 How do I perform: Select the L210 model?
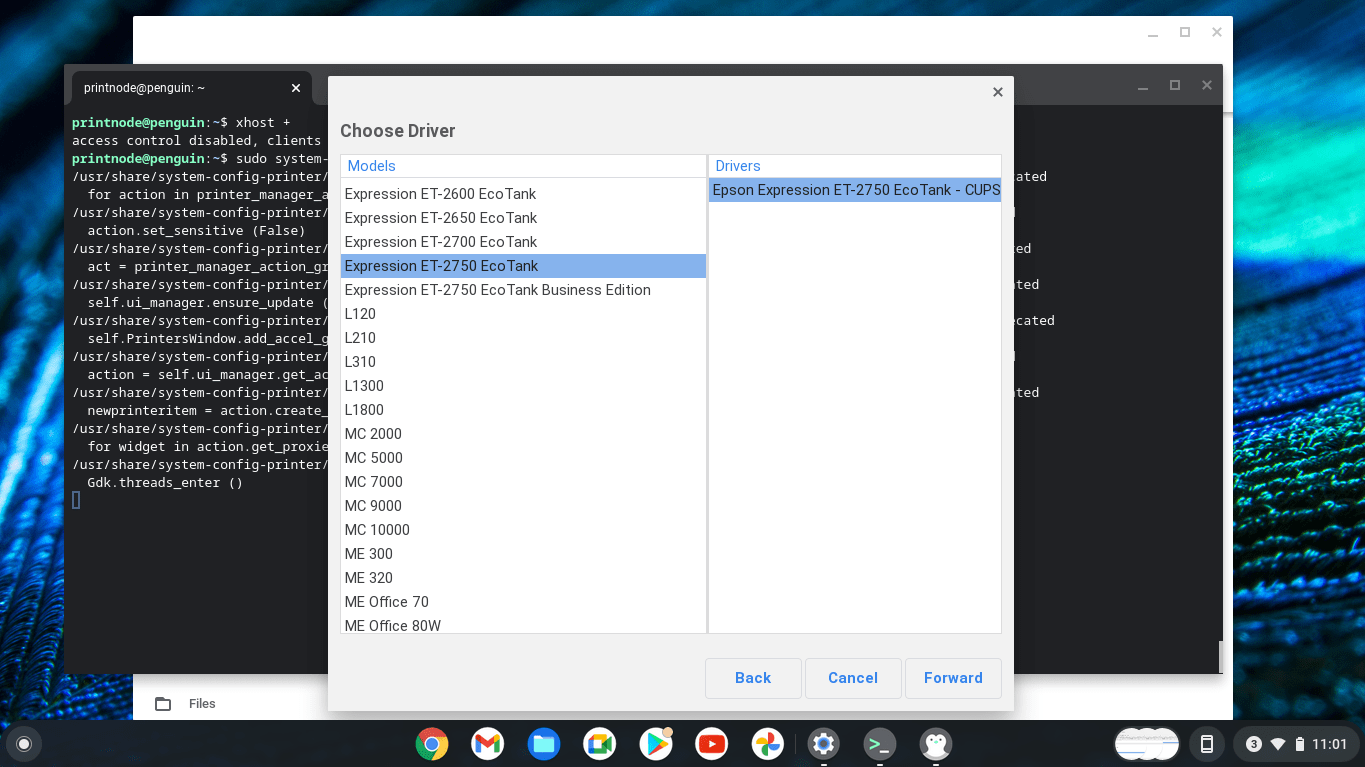[x=524, y=338]
